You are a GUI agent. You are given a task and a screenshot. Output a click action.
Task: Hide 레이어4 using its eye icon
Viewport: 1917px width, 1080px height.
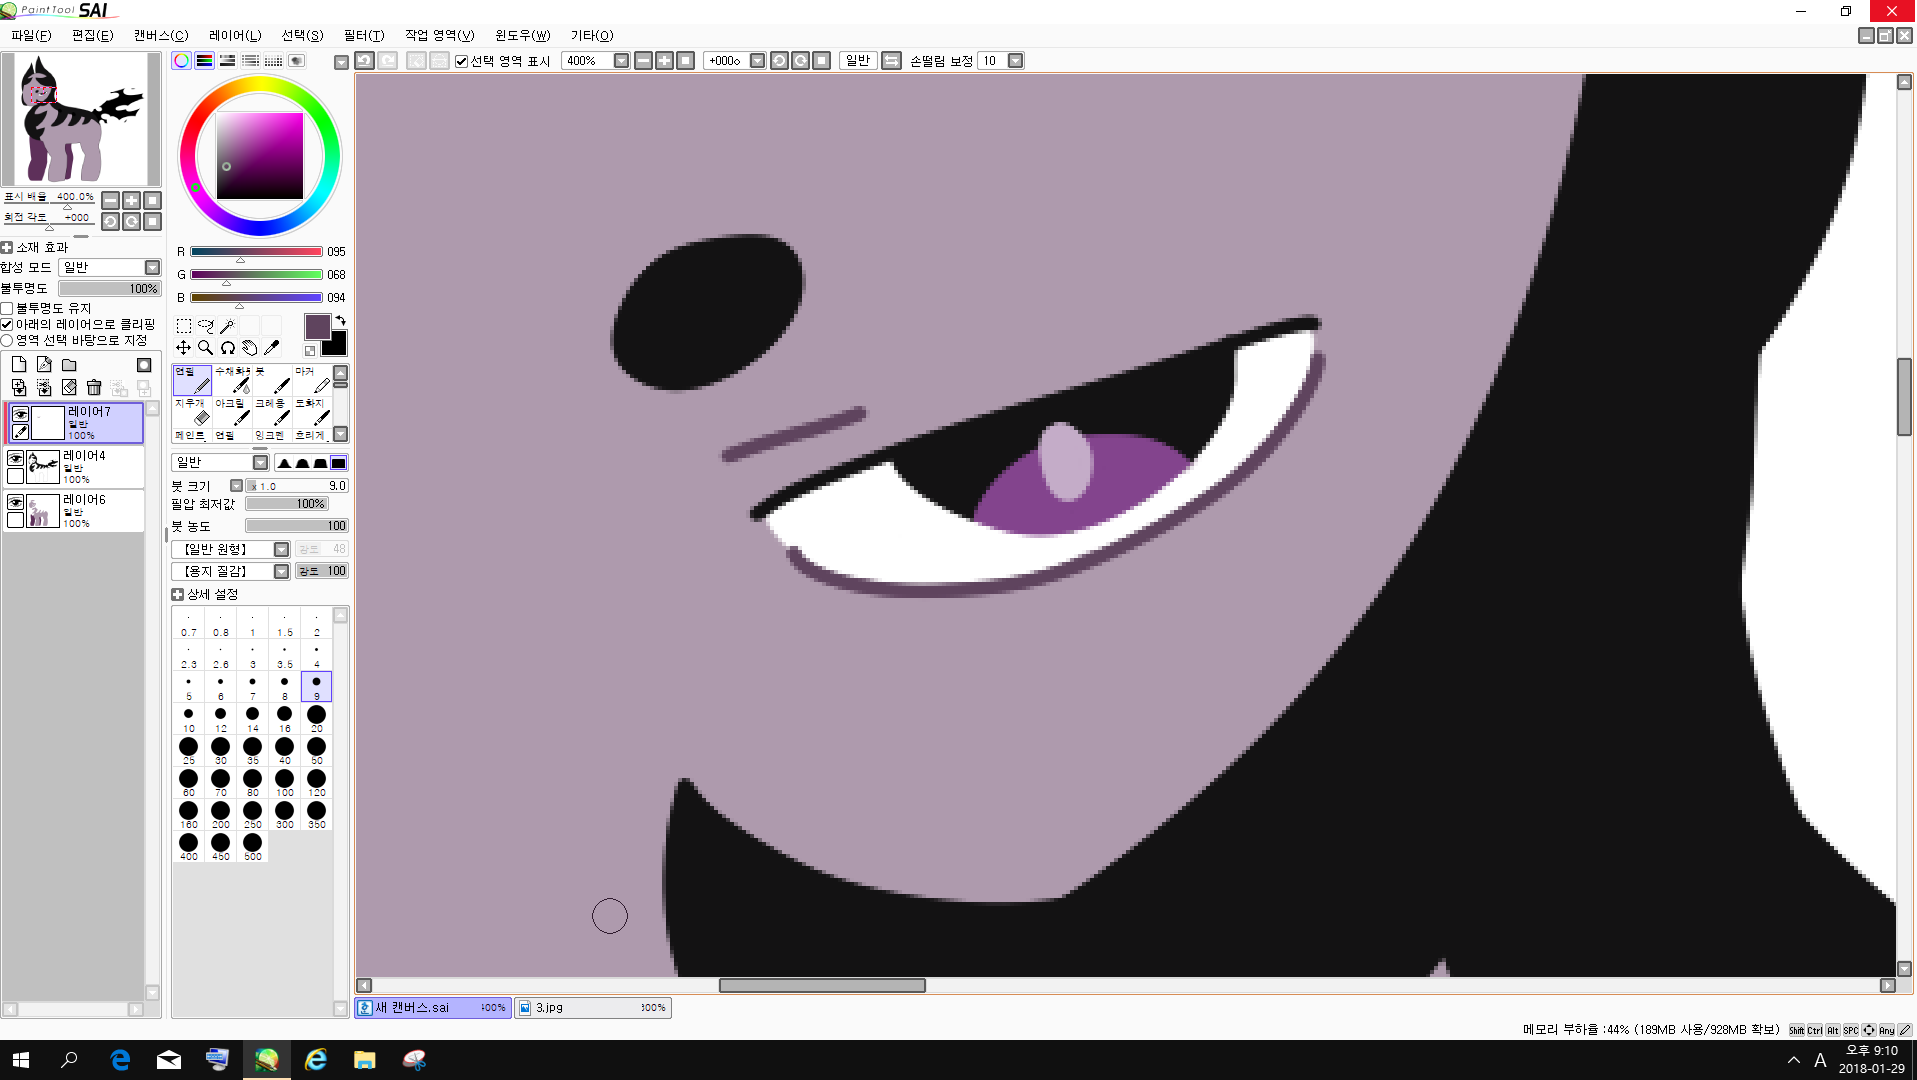[15, 458]
